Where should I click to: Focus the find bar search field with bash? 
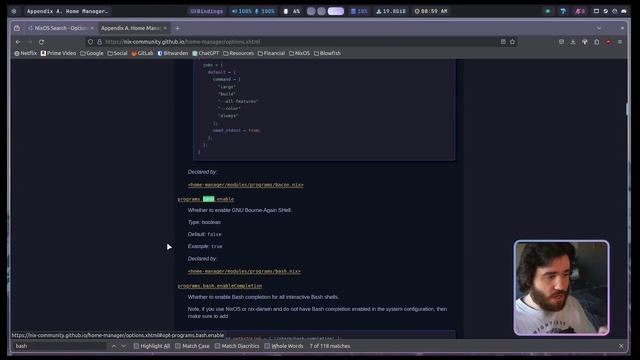pos(60,346)
